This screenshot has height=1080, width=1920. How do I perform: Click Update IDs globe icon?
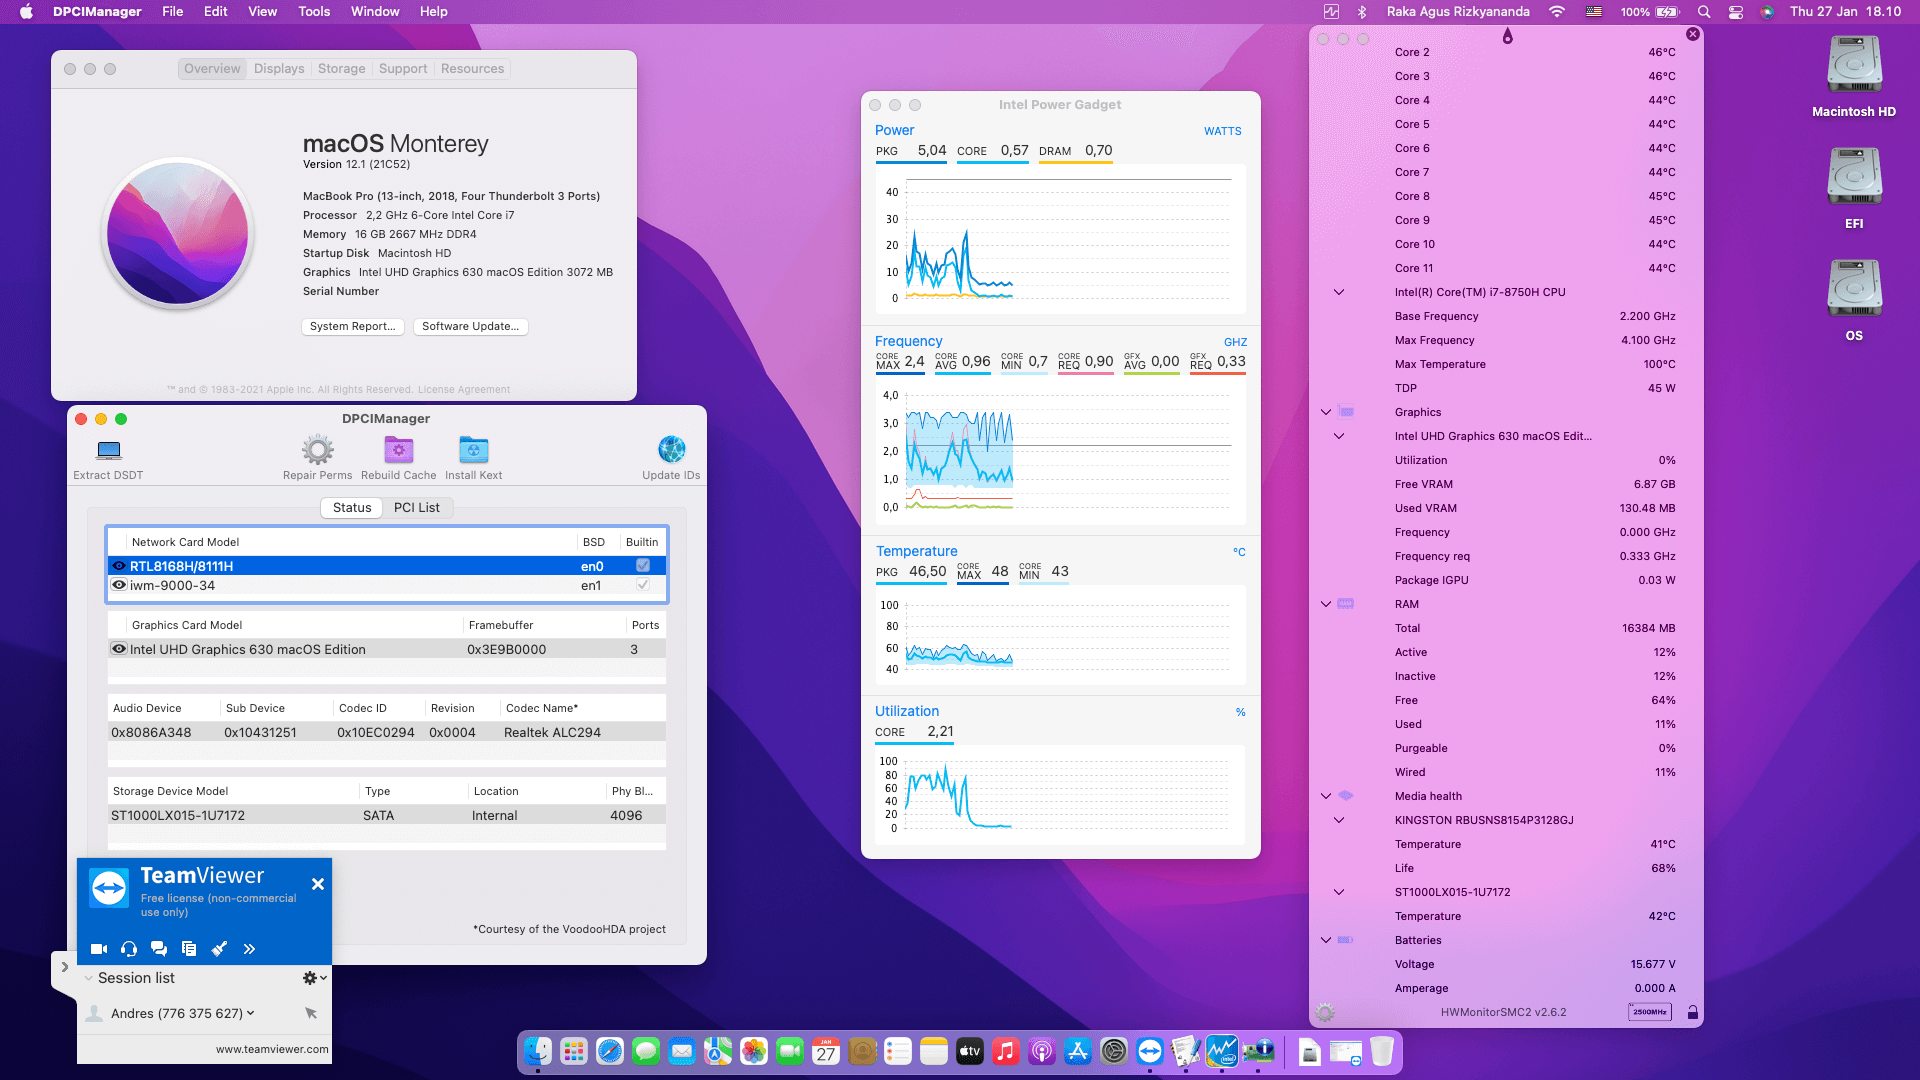click(671, 450)
